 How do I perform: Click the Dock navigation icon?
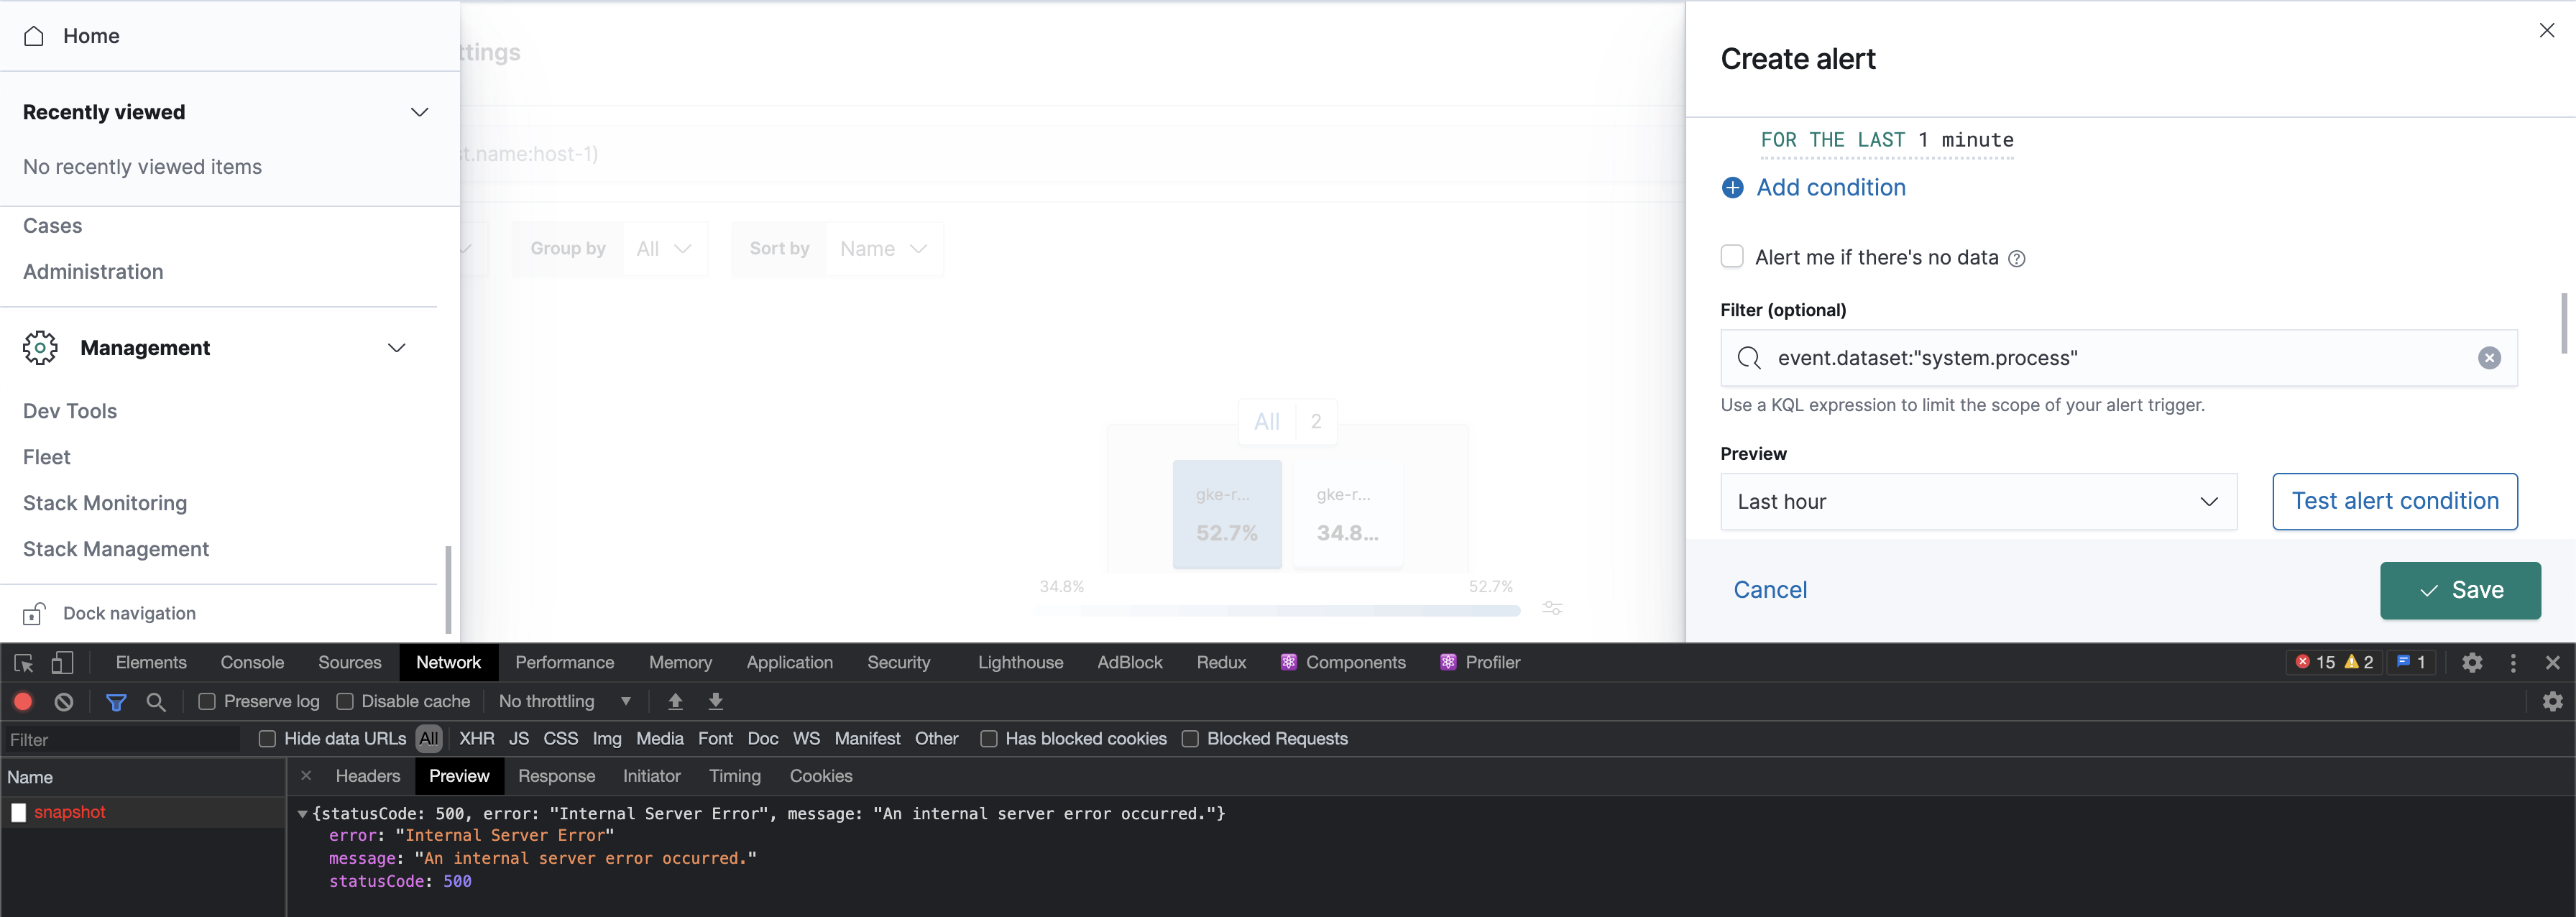34,613
